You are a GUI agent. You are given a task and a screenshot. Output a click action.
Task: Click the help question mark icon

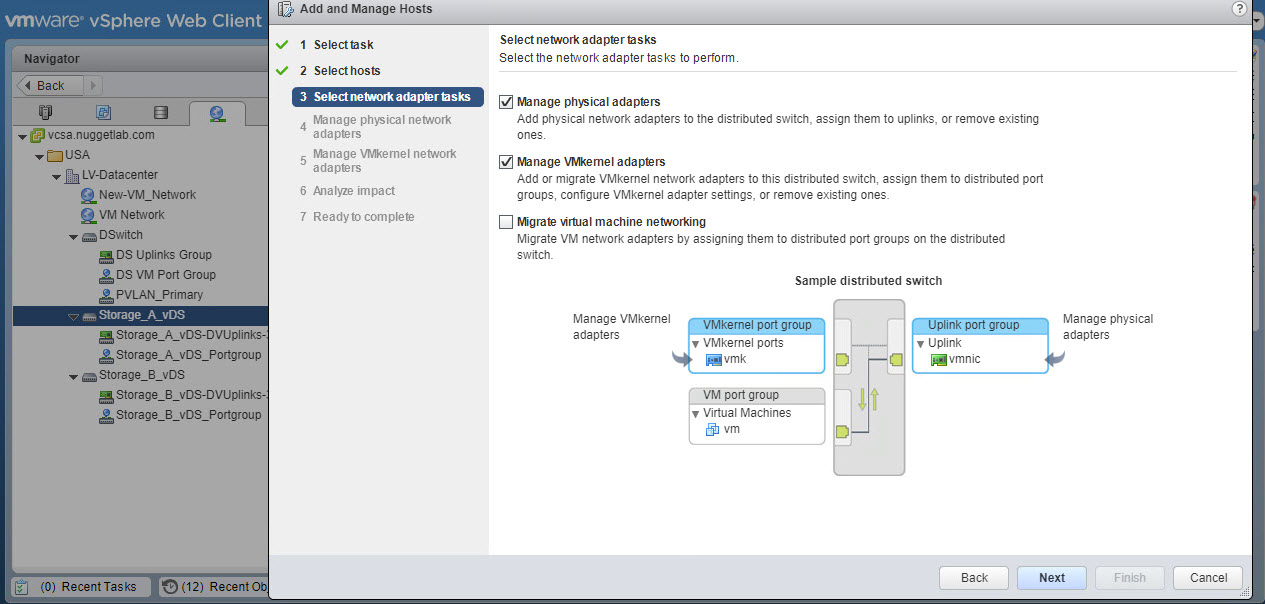pos(1240,8)
